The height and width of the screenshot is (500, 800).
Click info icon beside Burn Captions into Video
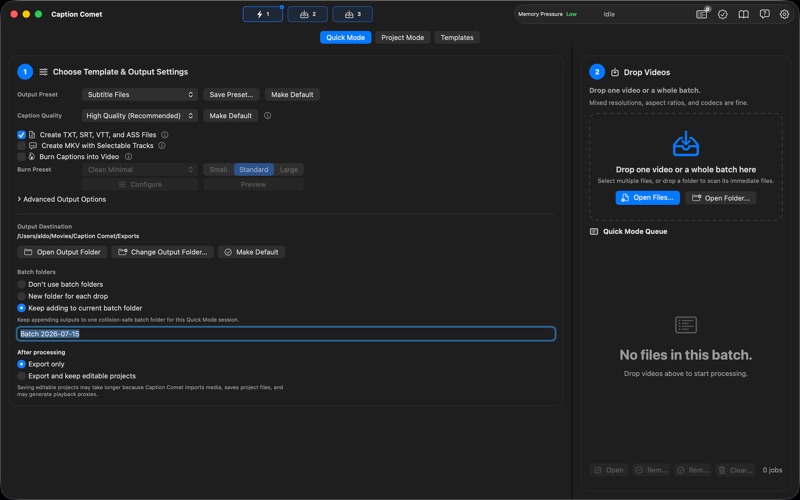(129, 157)
